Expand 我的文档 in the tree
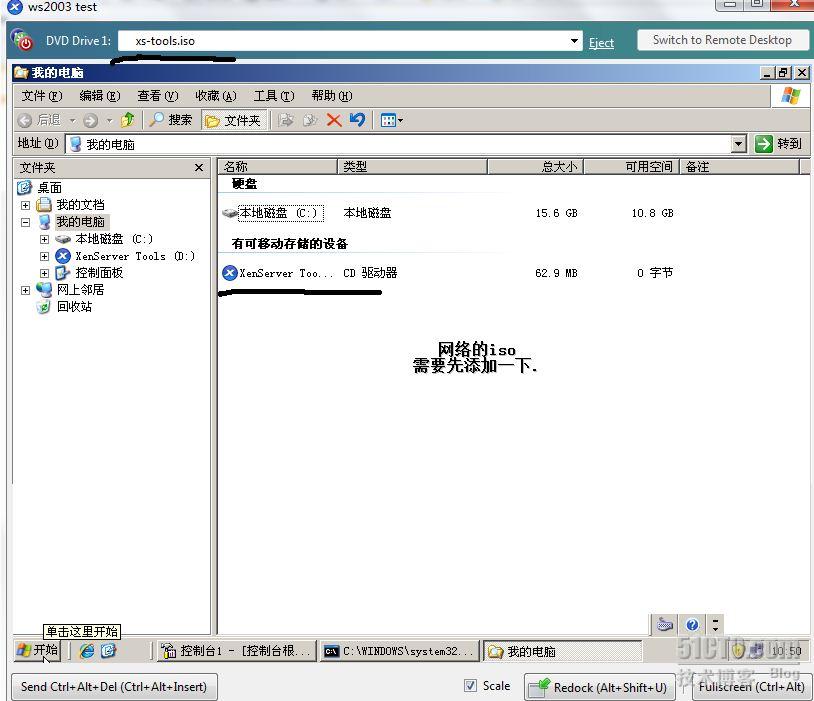 click(x=25, y=205)
